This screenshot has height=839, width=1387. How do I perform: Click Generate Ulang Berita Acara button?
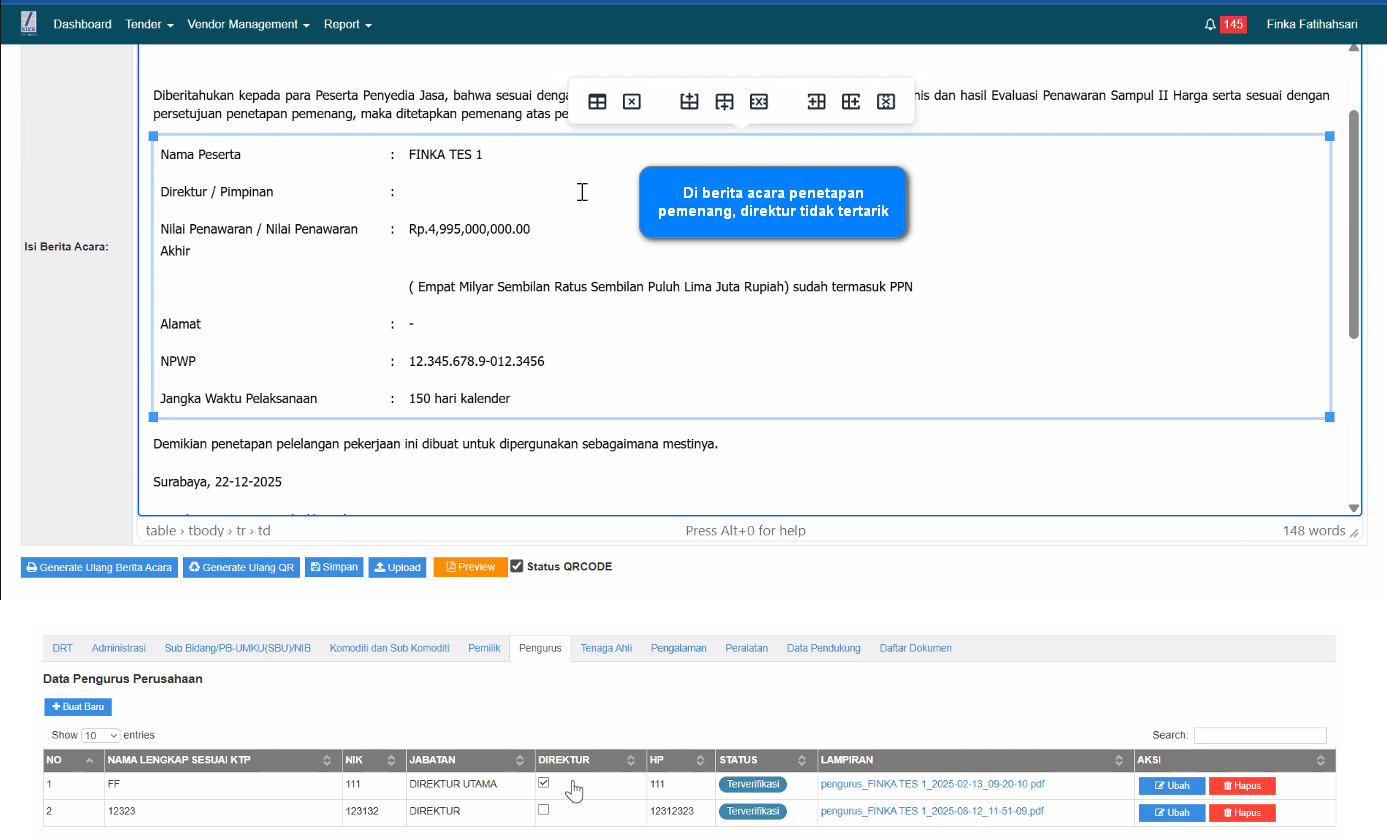(x=99, y=567)
